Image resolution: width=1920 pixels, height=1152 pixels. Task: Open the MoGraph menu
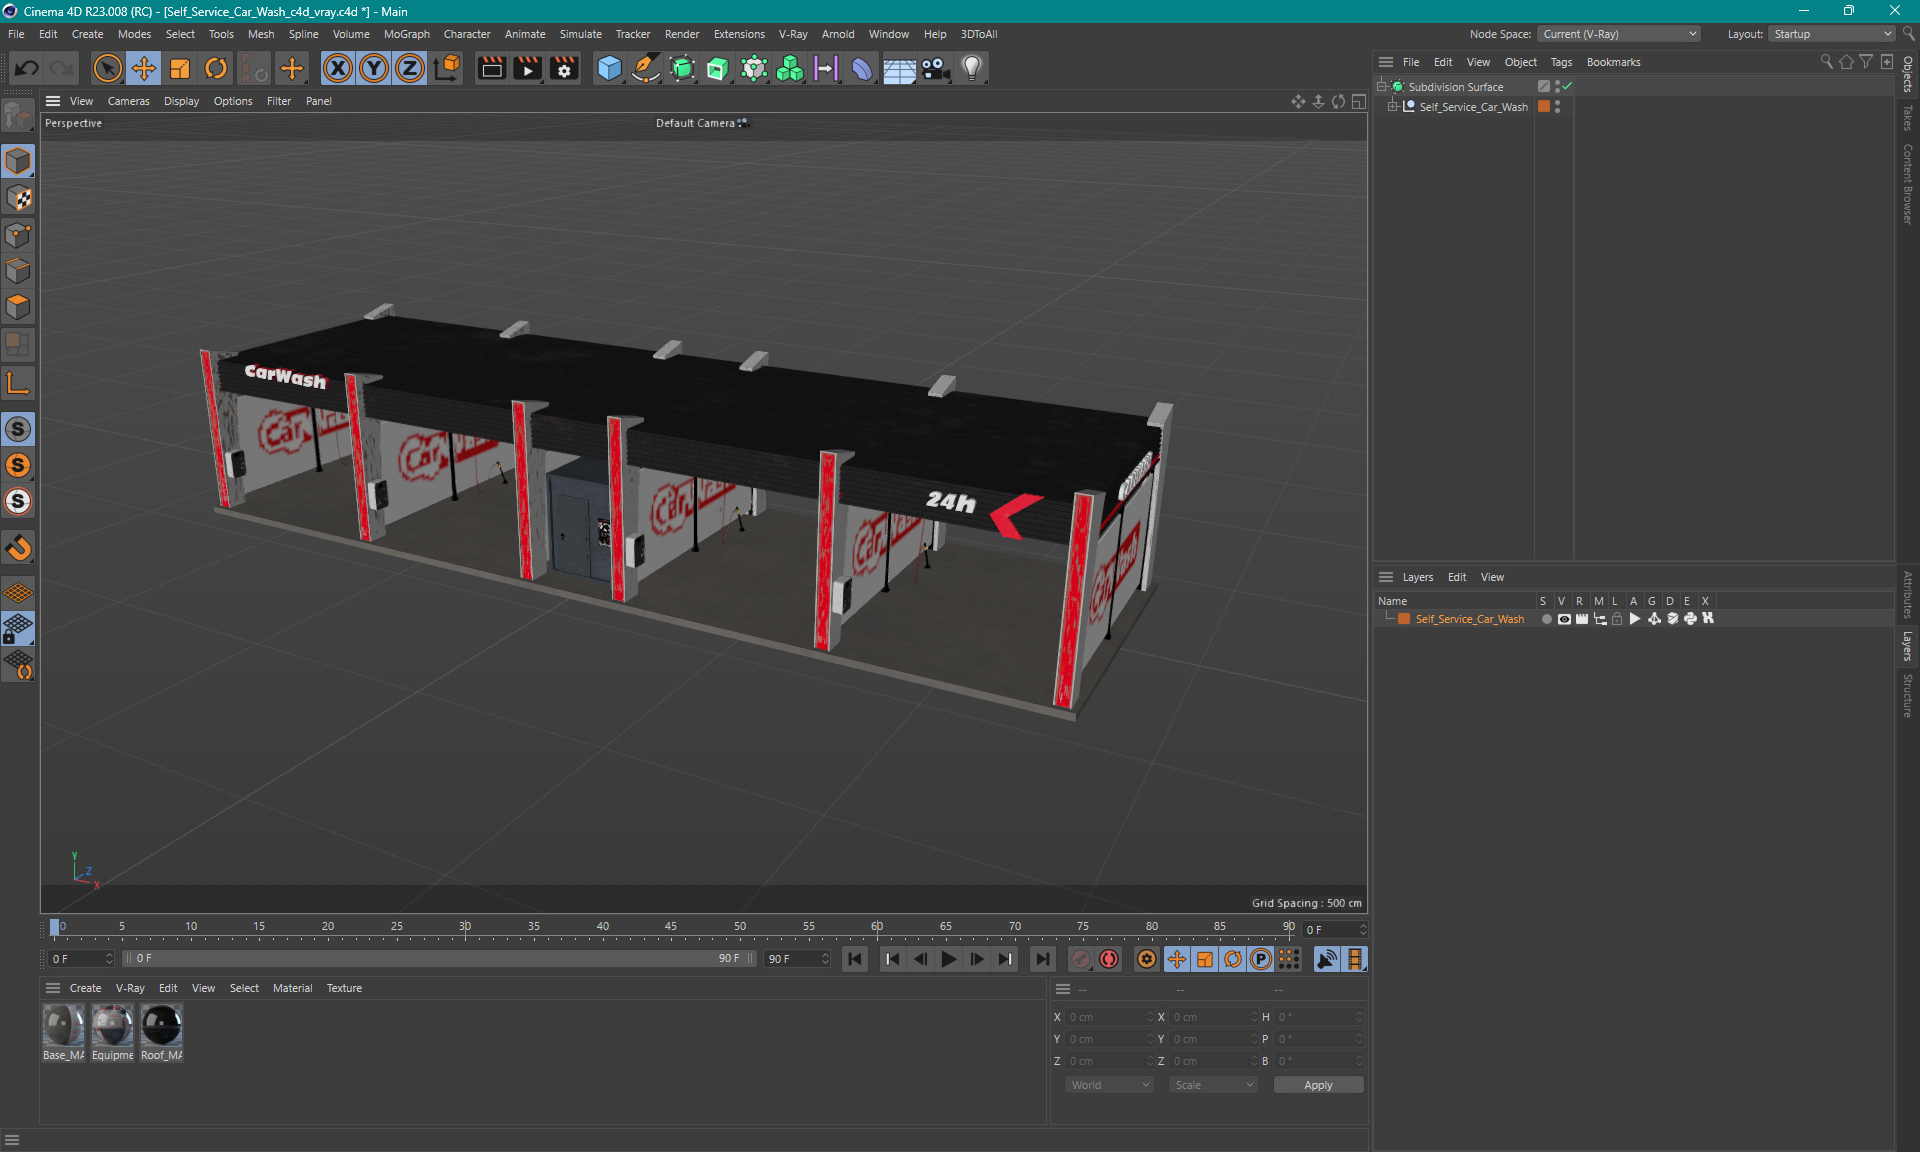406,34
